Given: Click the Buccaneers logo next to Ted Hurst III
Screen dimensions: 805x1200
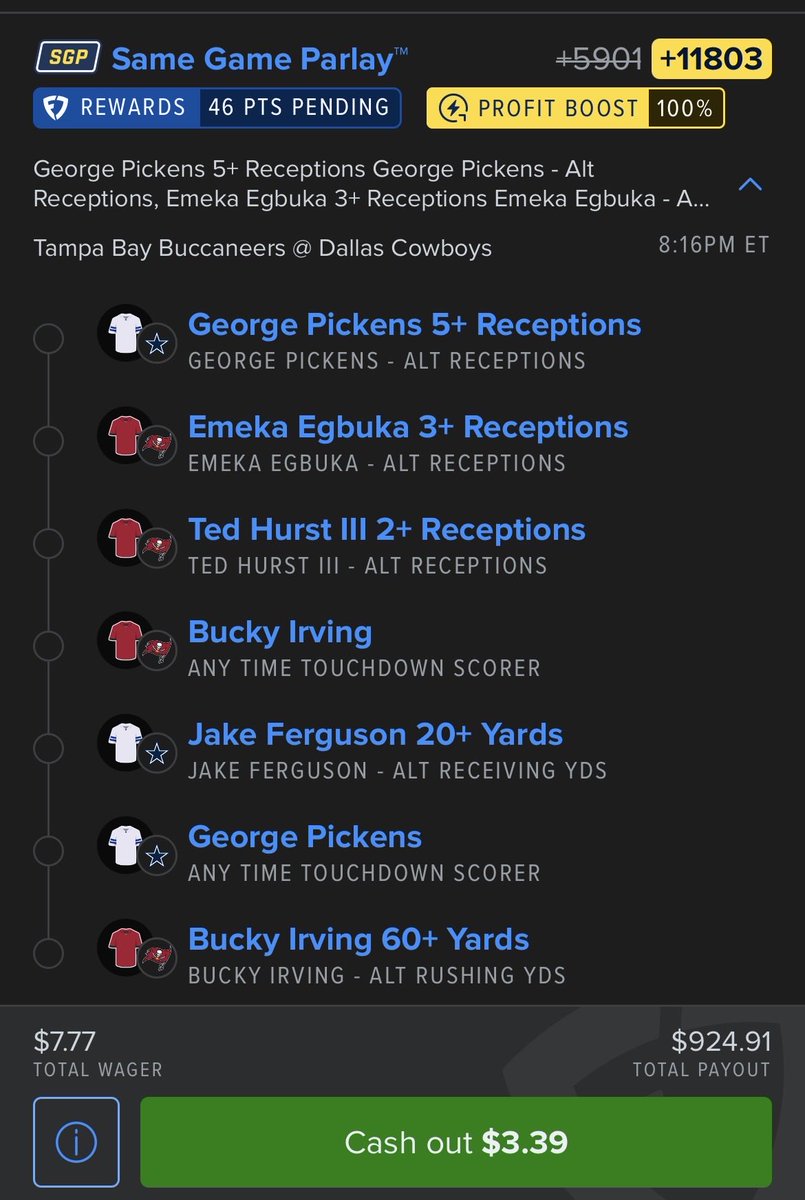Looking at the screenshot, I should [156, 550].
